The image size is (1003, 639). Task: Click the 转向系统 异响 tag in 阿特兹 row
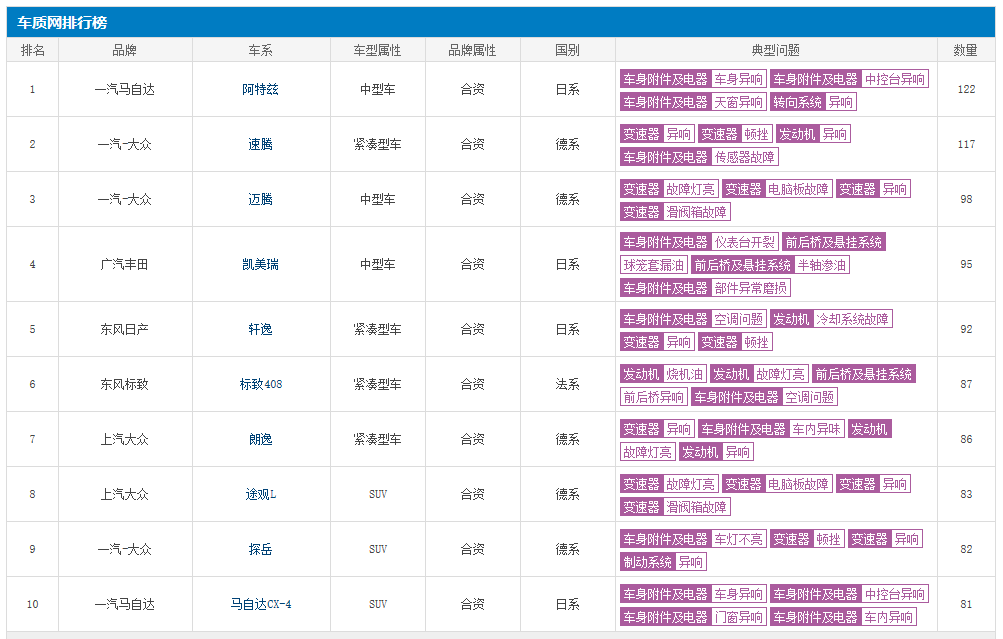click(x=813, y=102)
